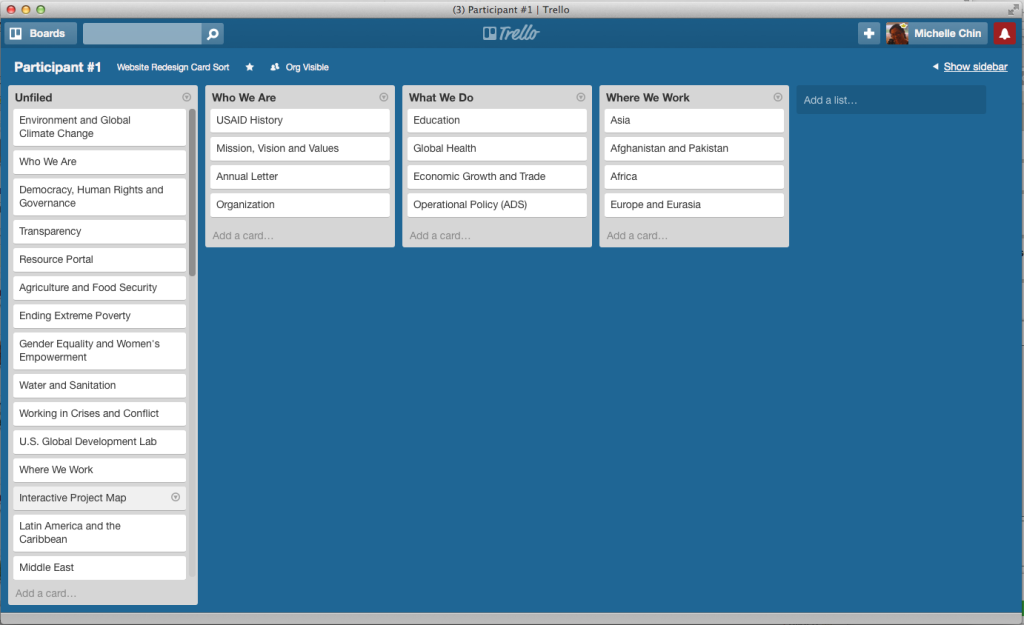Open the Who We Are card in Unfiled
The width and height of the screenshot is (1024, 625).
[99, 161]
